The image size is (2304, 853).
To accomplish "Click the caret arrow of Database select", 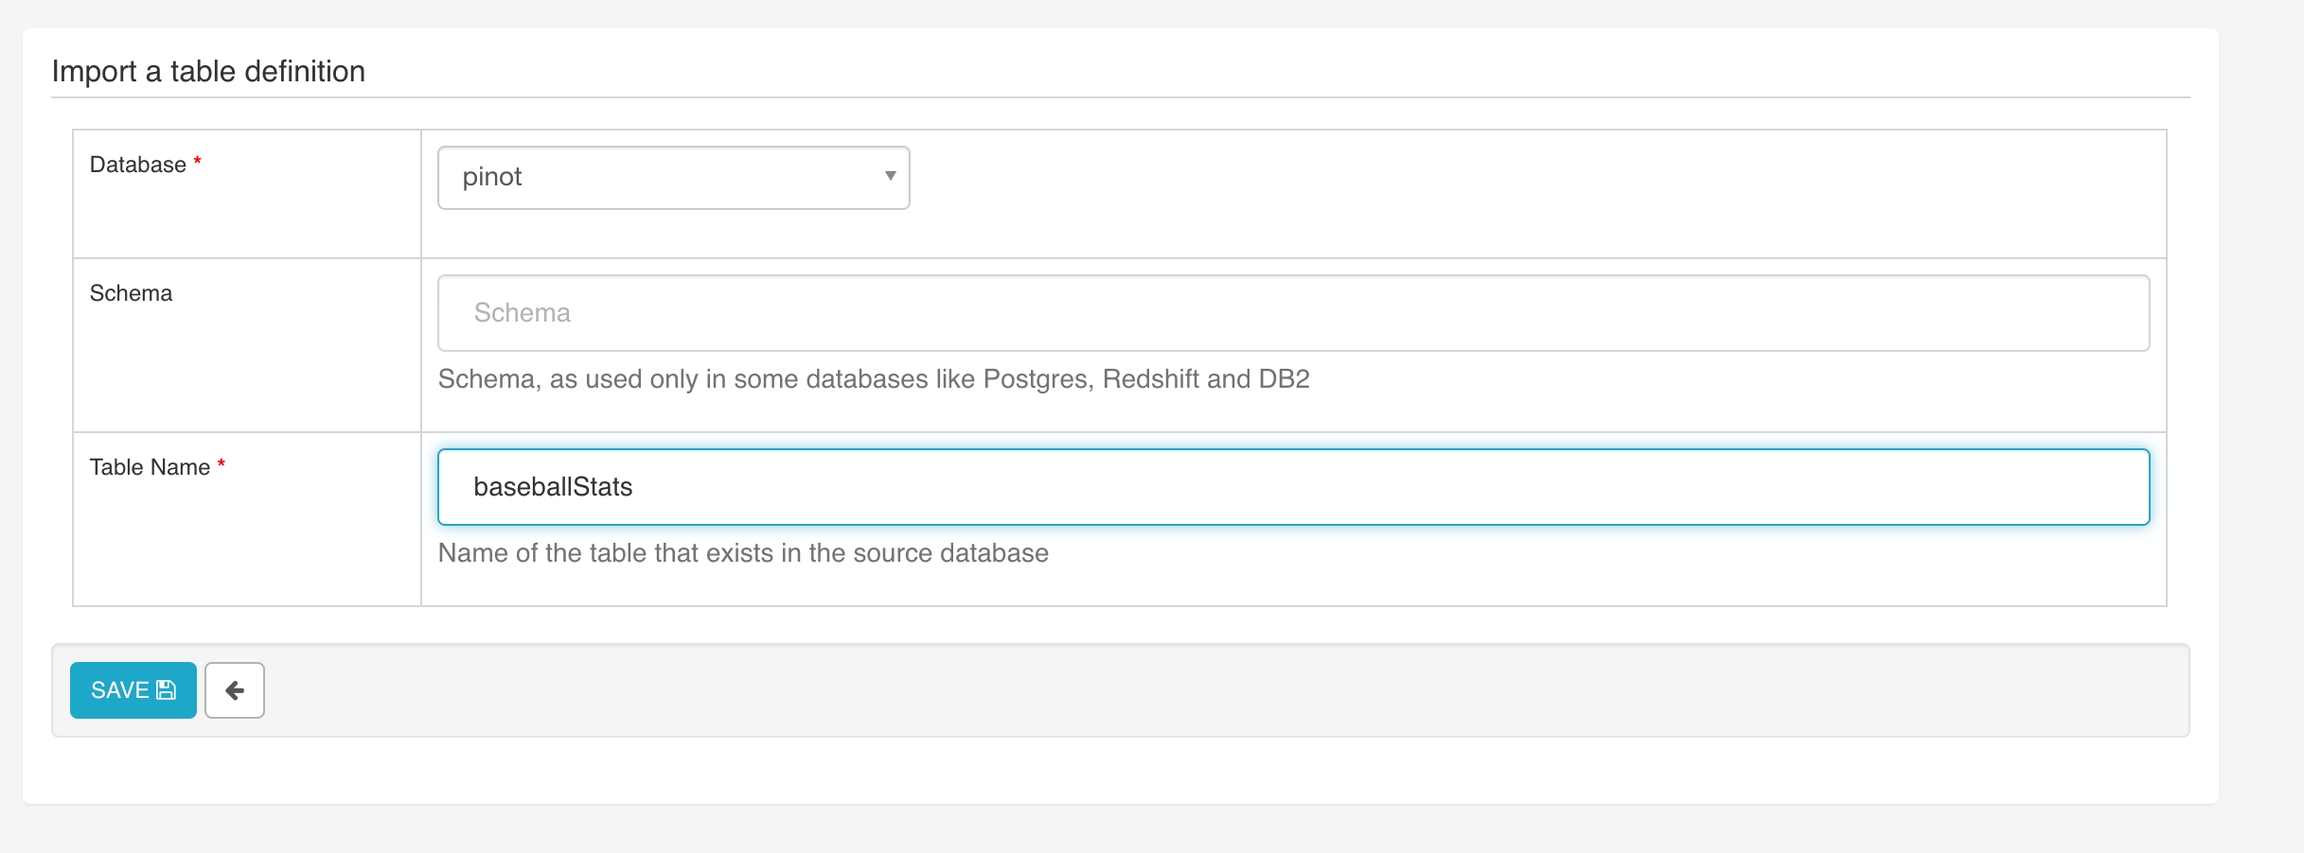I will pos(889,177).
